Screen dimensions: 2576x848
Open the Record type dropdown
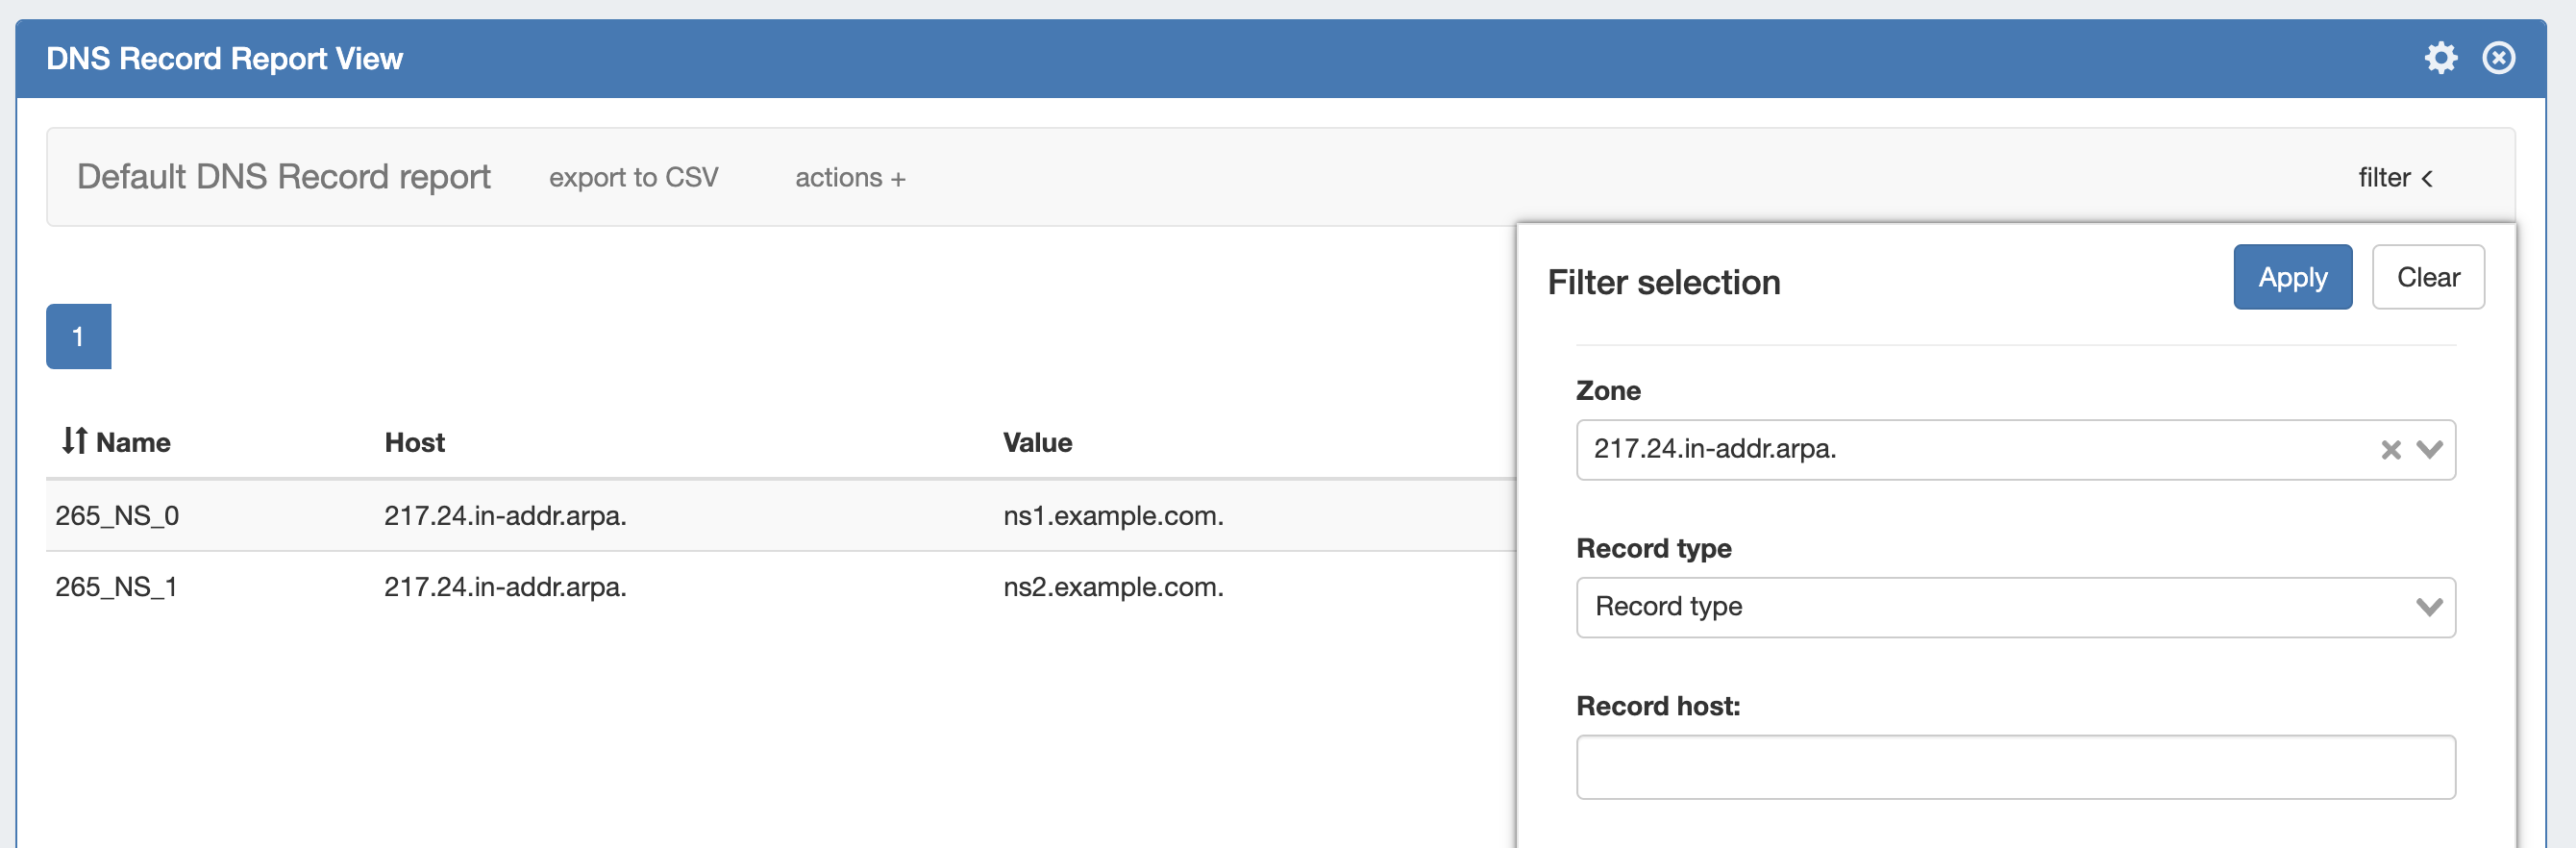[x=2015, y=607]
